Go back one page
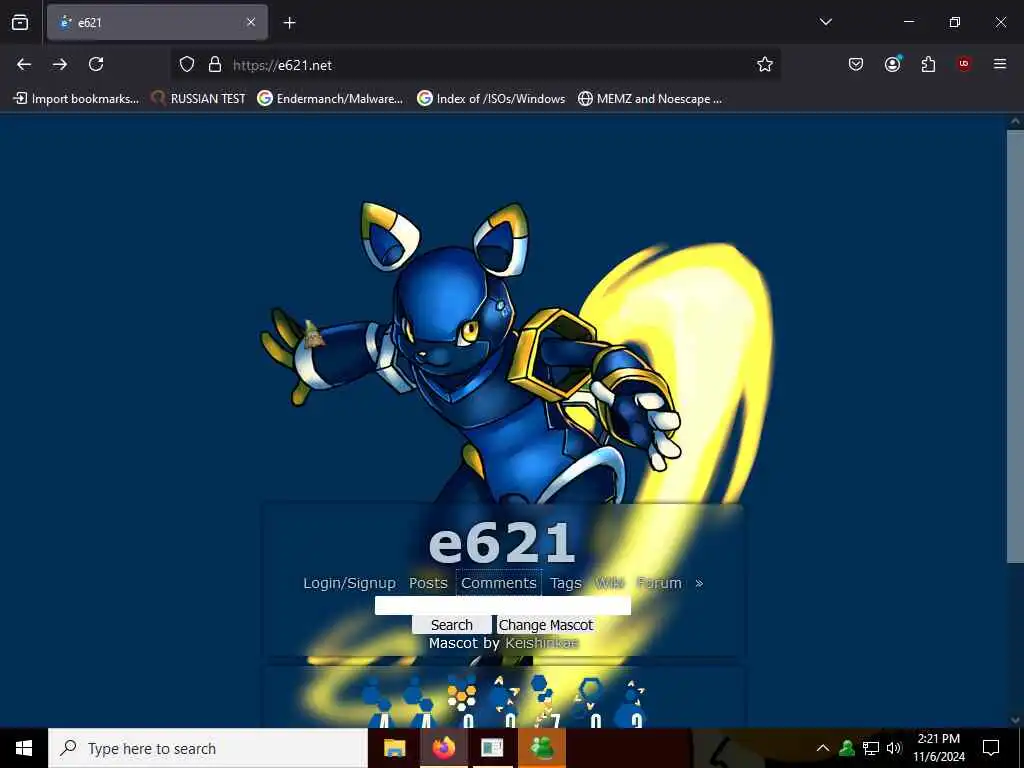This screenshot has height=768, width=1024. click(x=24, y=64)
